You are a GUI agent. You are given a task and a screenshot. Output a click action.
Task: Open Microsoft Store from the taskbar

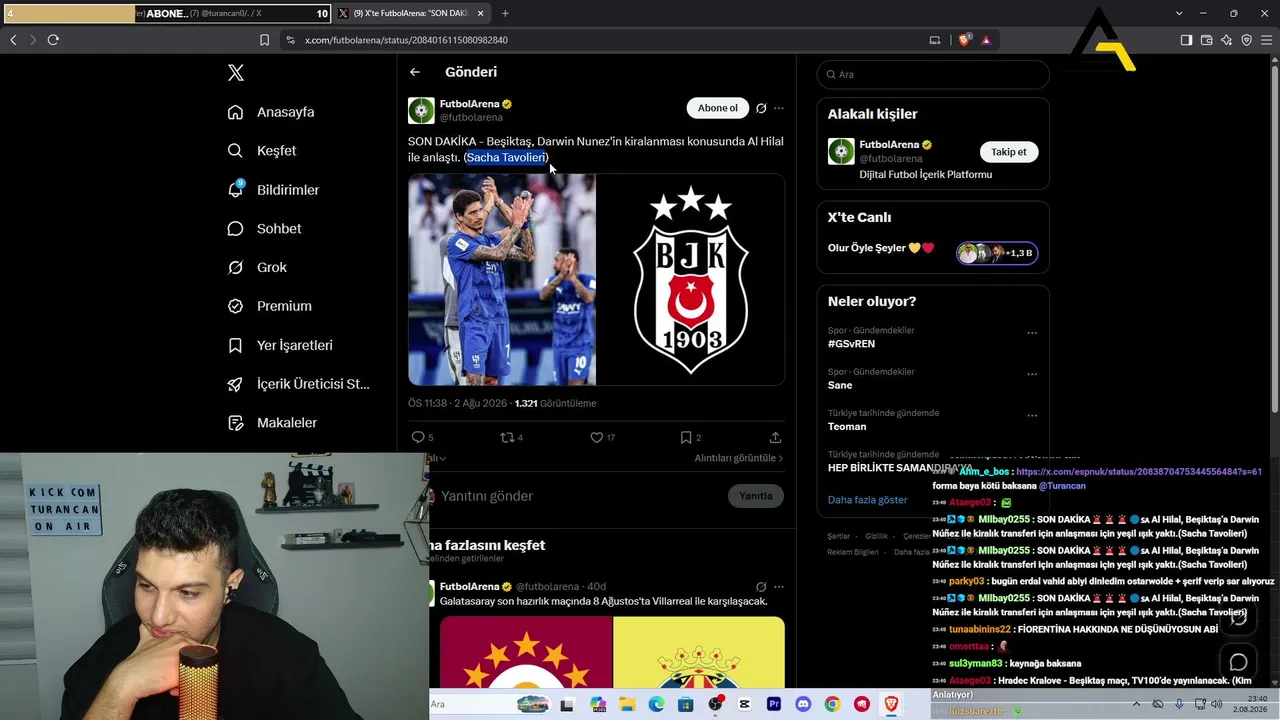click(686, 705)
